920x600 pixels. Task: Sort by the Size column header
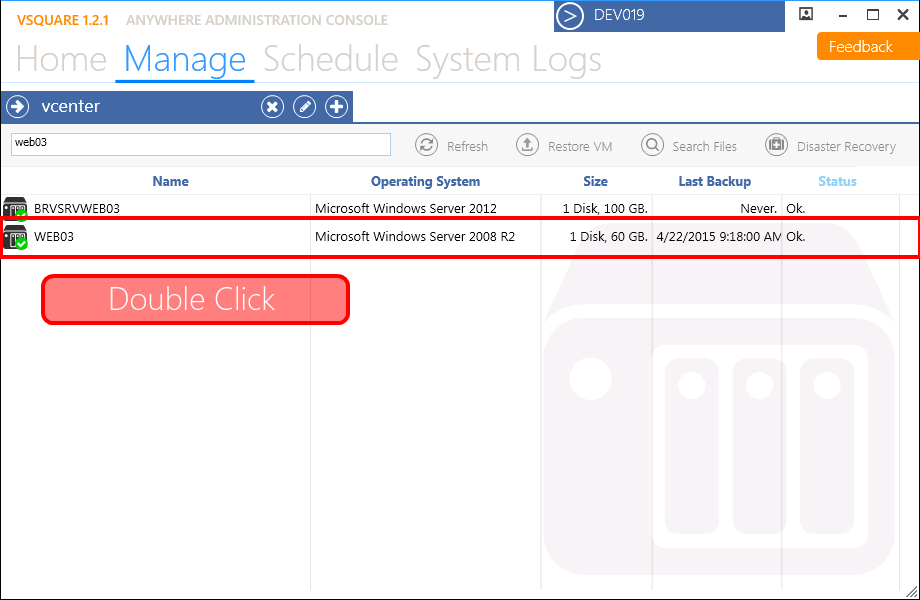click(595, 181)
